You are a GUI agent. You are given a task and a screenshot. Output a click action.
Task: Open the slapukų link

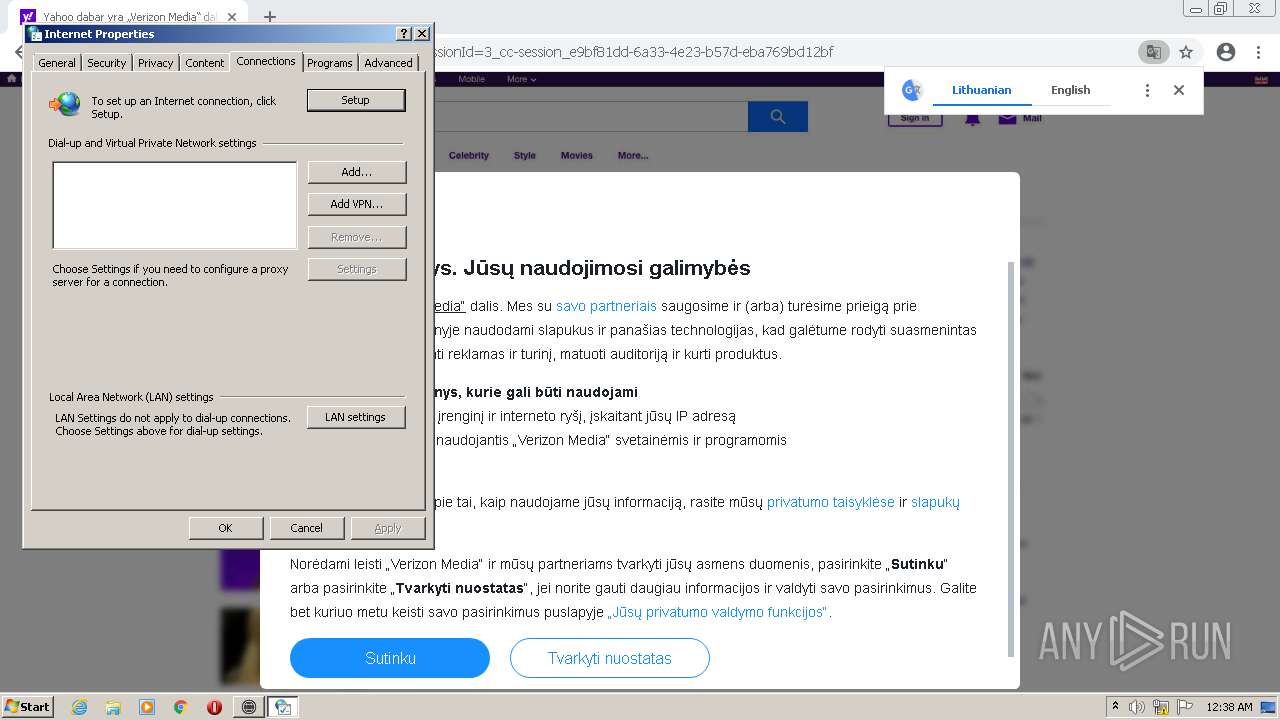tap(935, 502)
